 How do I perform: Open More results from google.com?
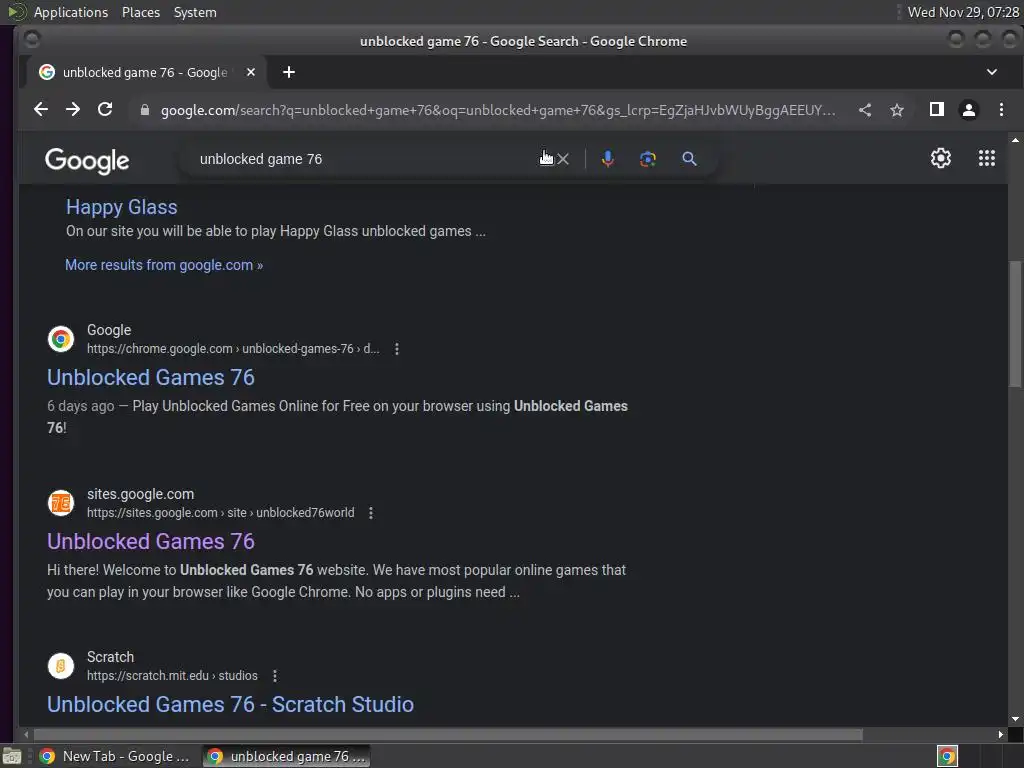click(164, 265)
